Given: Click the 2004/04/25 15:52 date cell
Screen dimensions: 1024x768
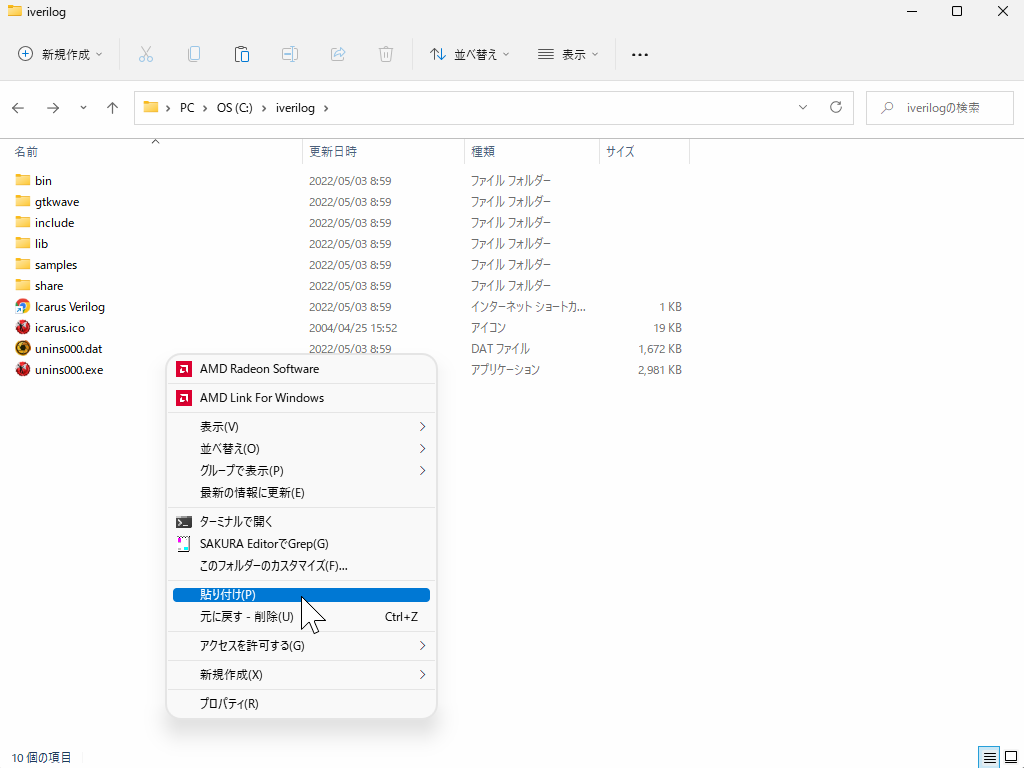Looking at the screenshot, I should [353, 327].
